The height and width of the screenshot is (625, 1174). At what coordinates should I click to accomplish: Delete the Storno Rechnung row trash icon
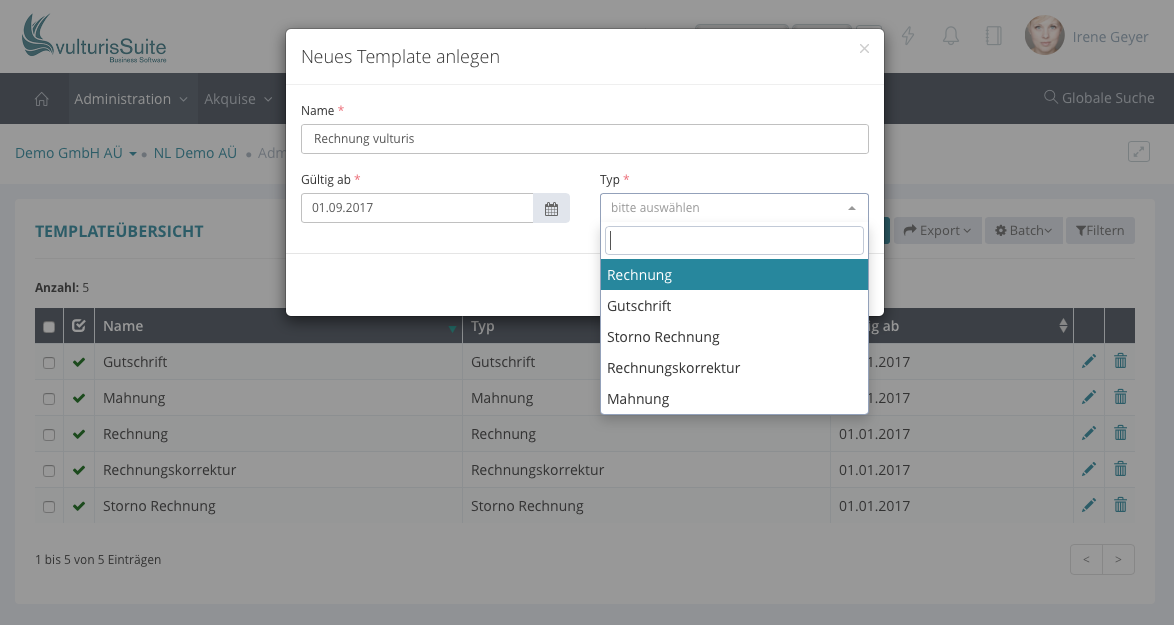1120,506
